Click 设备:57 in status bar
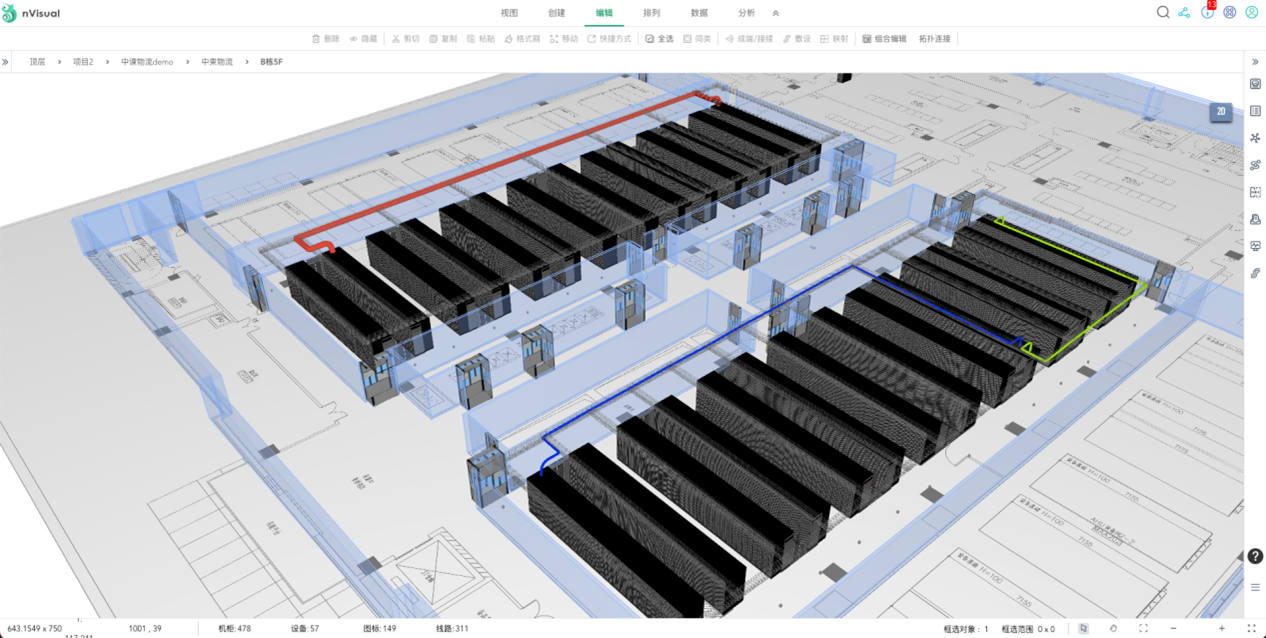 [305, 629]
